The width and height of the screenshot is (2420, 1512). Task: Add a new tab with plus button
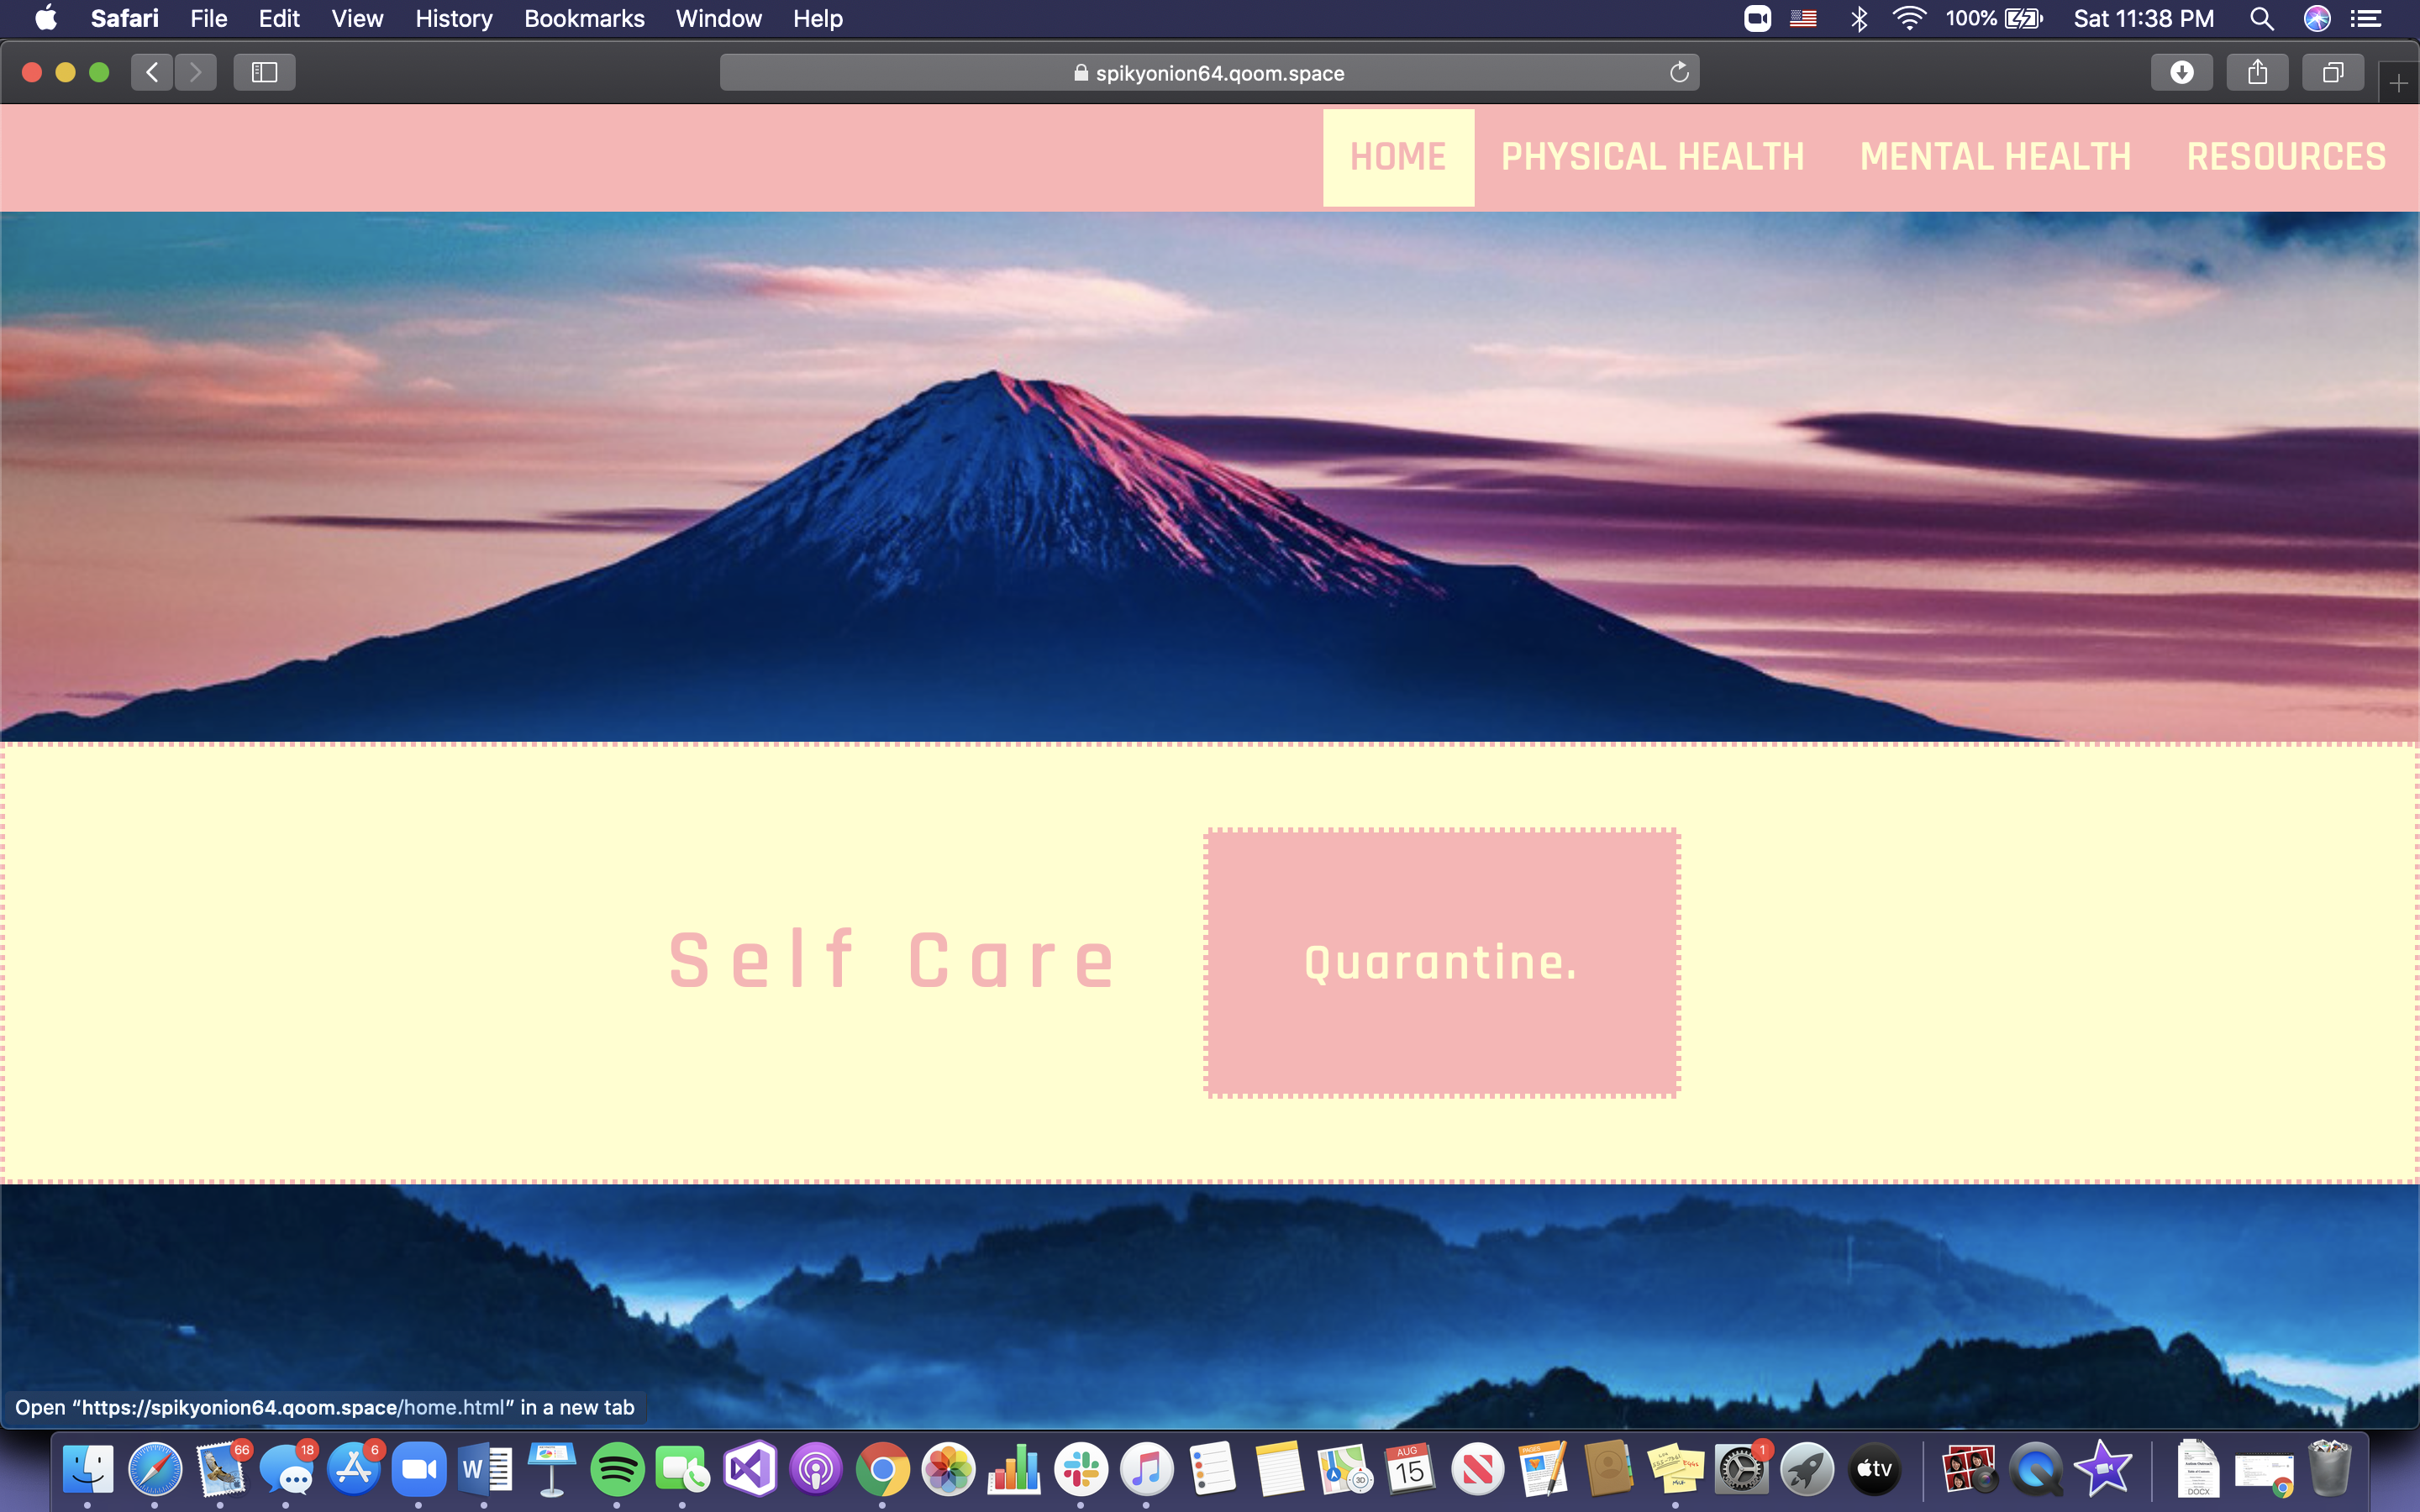[x=2398, y=84]
